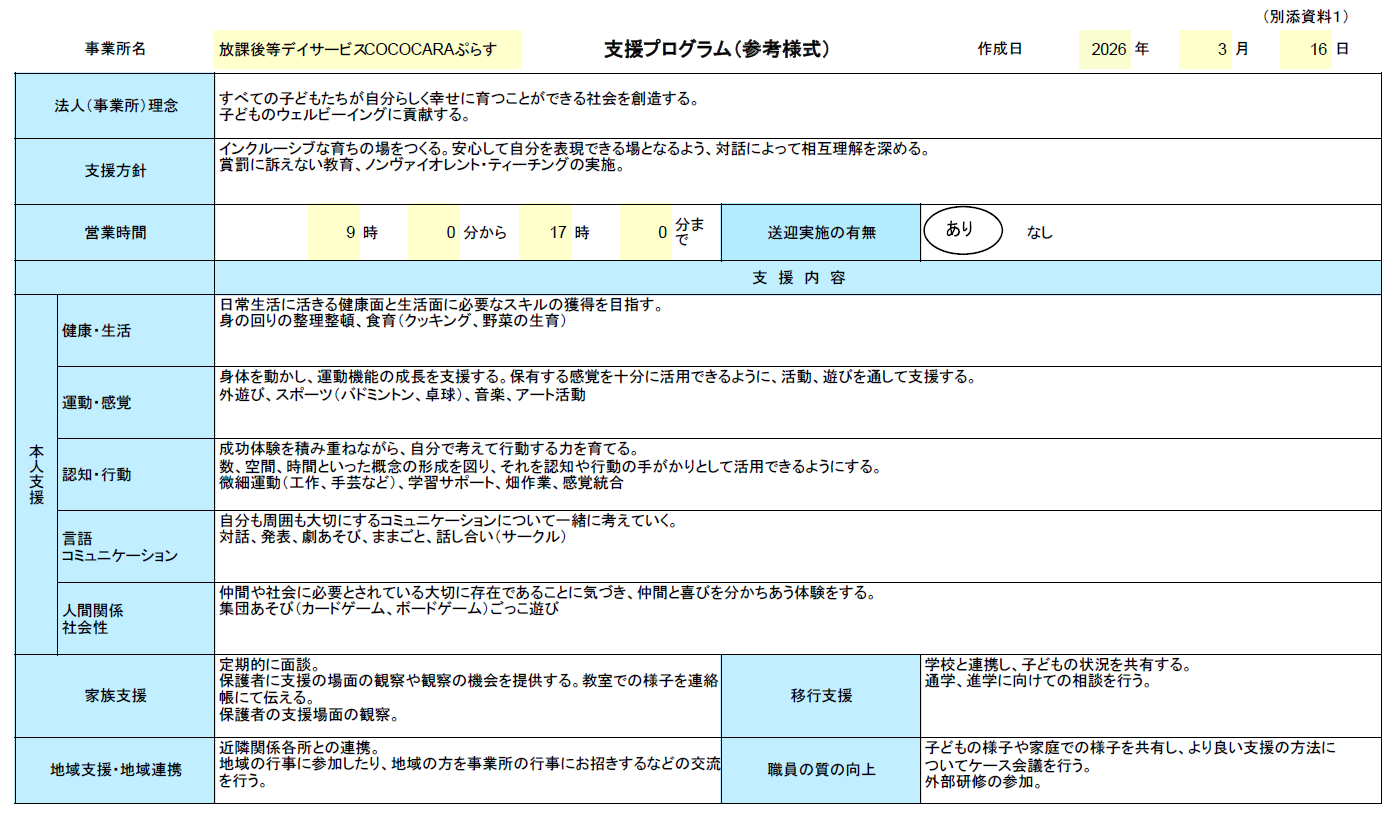The height and width of the screenshot is (828, 1400).
Task: Click the 法人(事業所)理念 header cell
Action: (x=115, y=105)
